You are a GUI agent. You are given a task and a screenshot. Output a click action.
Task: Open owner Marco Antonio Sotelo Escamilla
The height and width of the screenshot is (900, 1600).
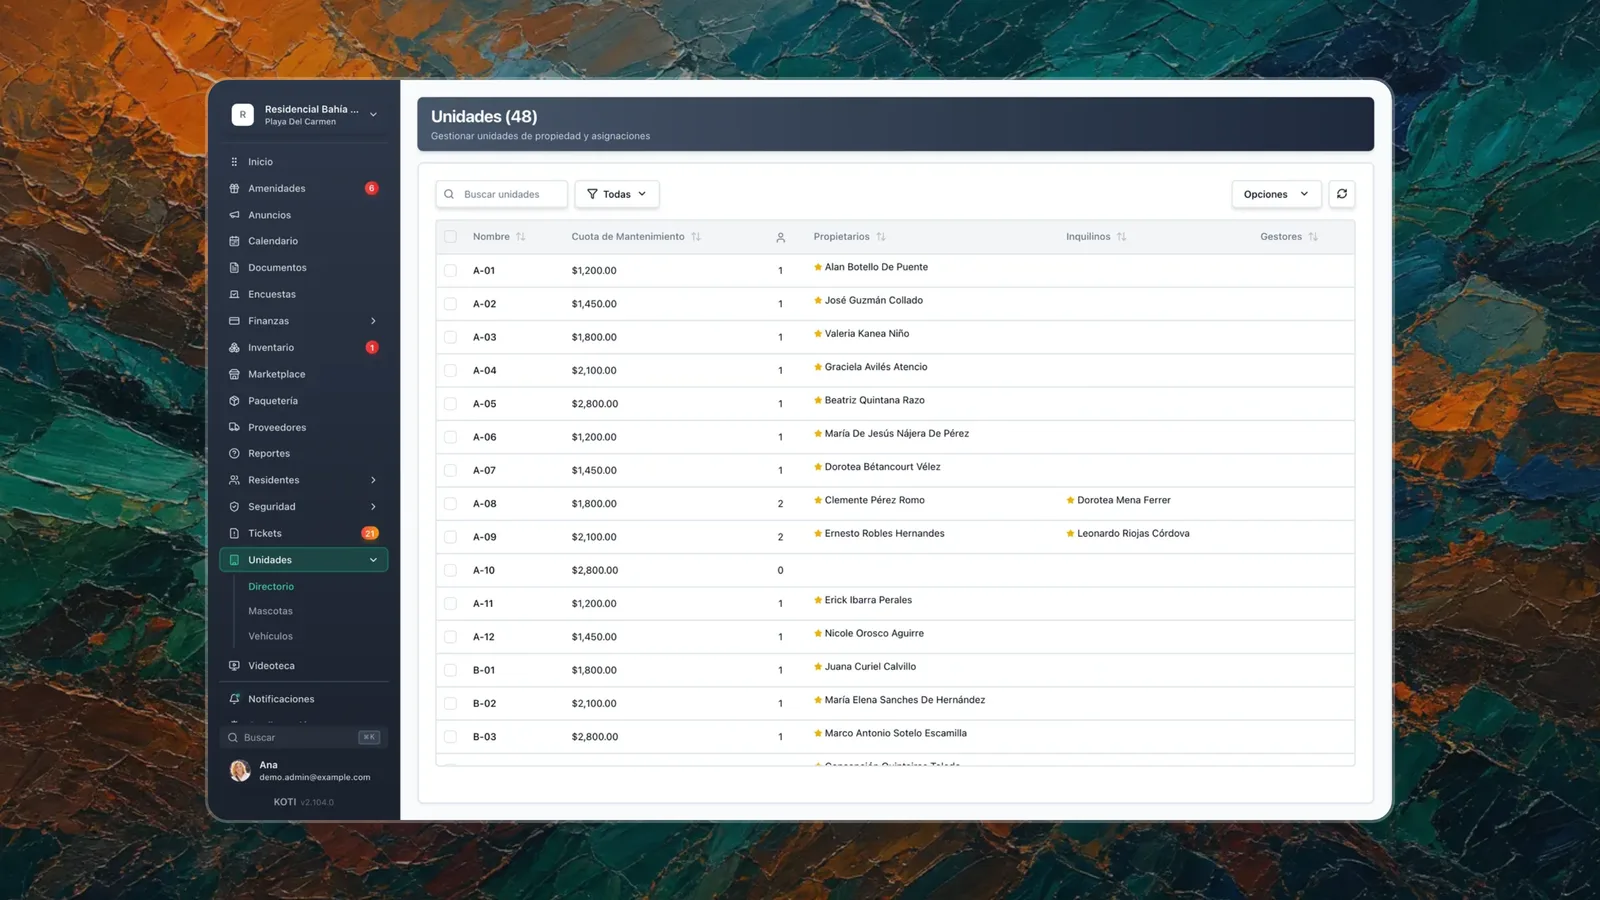click(895, 733)
